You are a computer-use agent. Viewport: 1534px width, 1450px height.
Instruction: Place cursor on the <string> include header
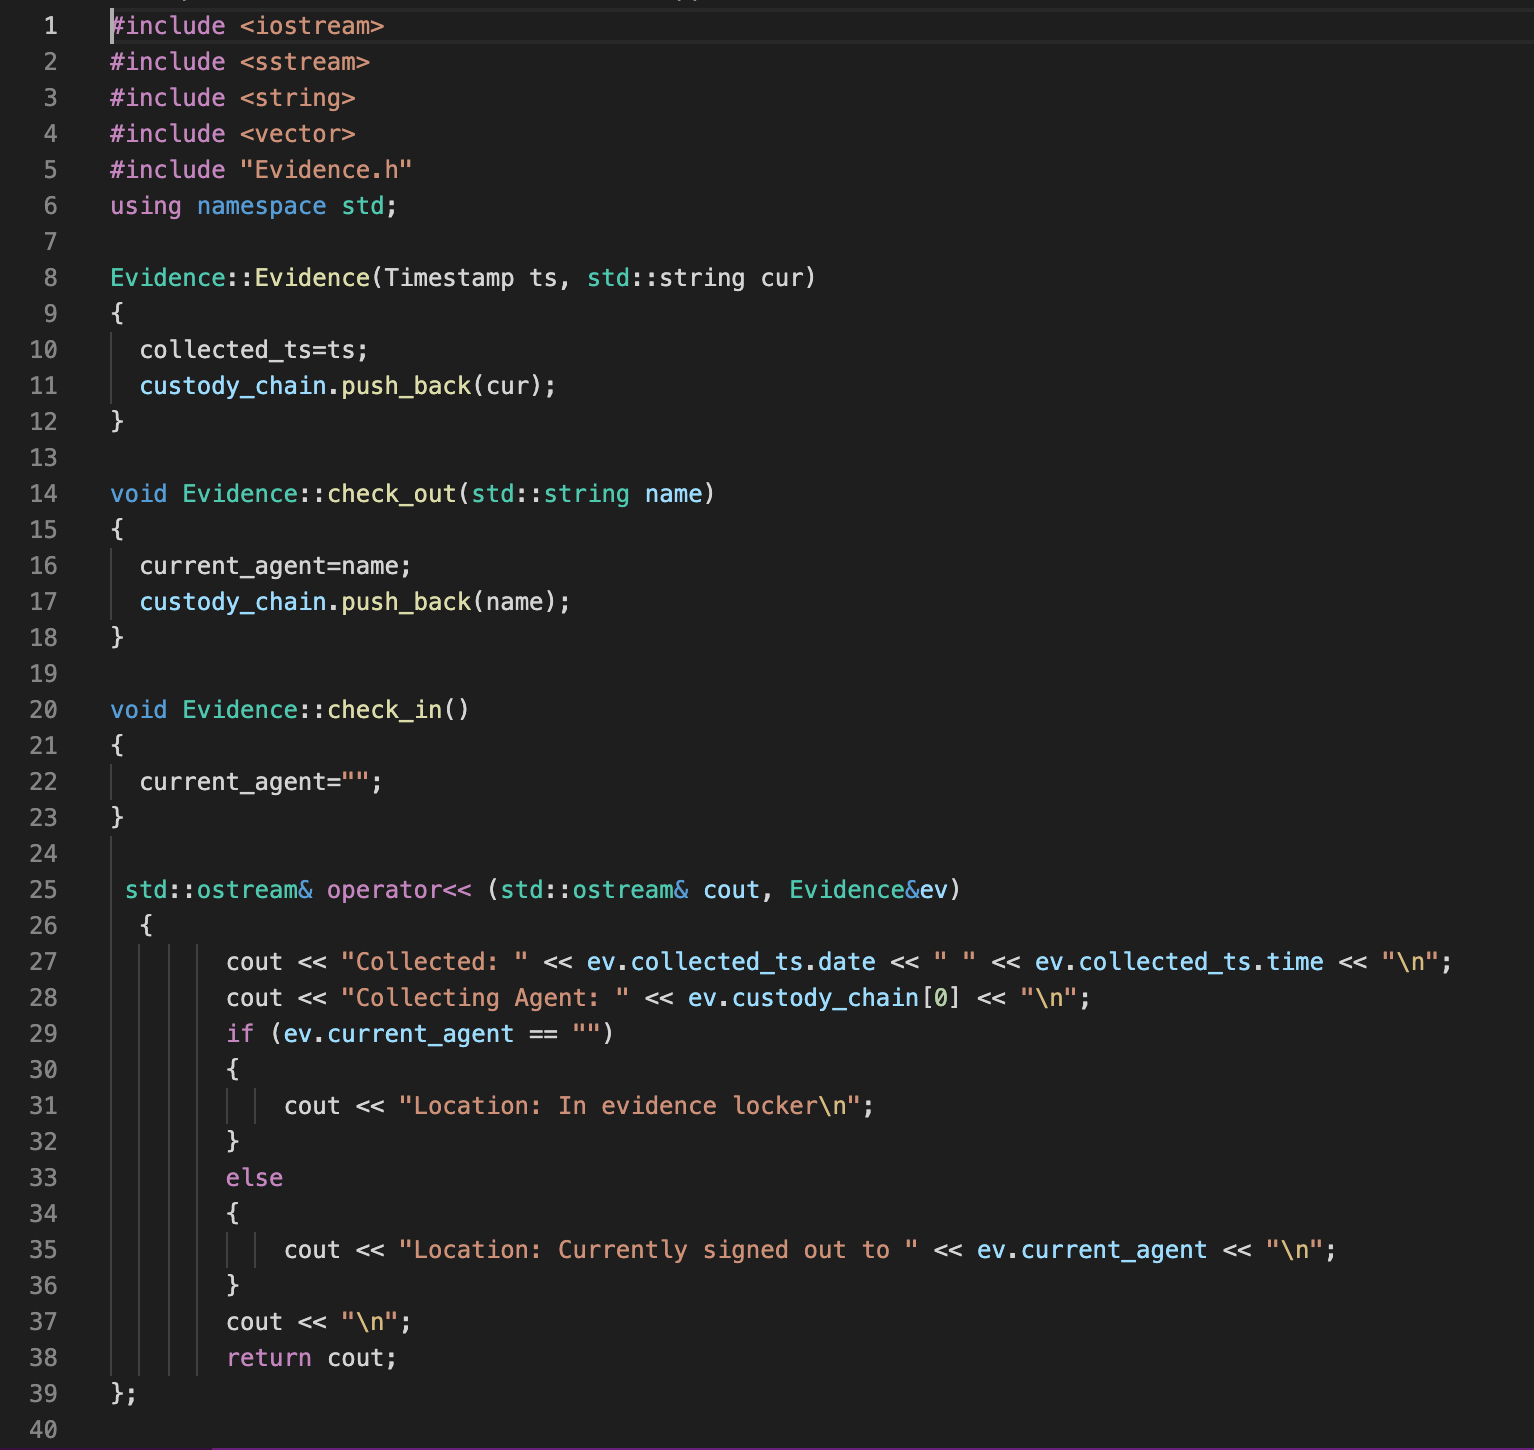298,98
